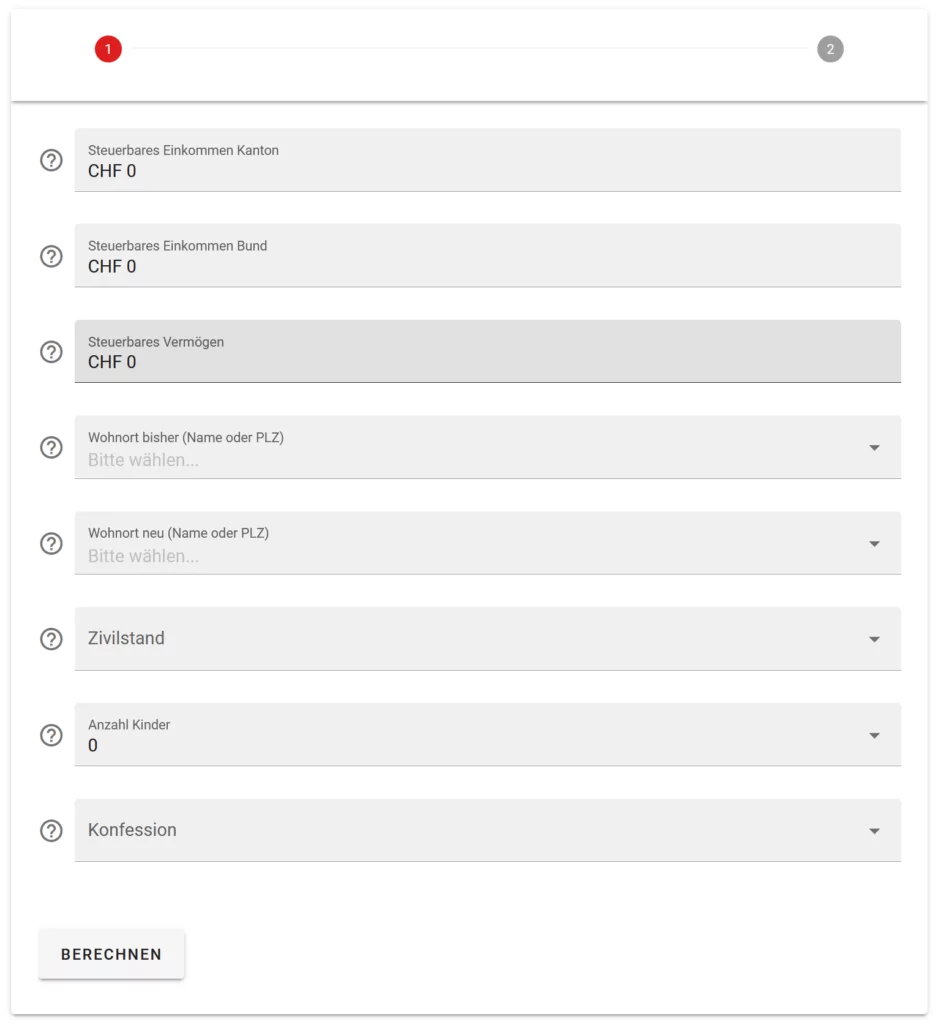Image resolution: width=938 pixels, height=1024 pixels.
Task: Select the Steuerbares Vermögen input field
Action: pos(487,362)
